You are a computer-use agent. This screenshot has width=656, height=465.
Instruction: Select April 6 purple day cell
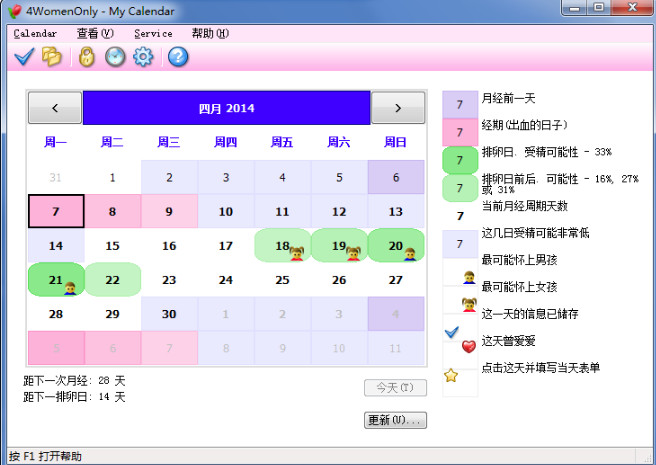(396, 177)
